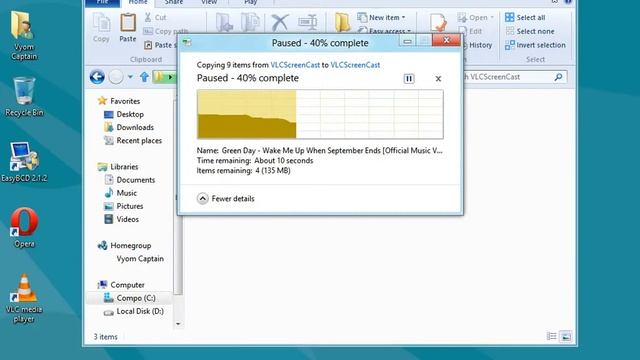This screenshot has width=640, height=360.
Task: Open Local Disk (D:) drive
Action: click(134, 311)
